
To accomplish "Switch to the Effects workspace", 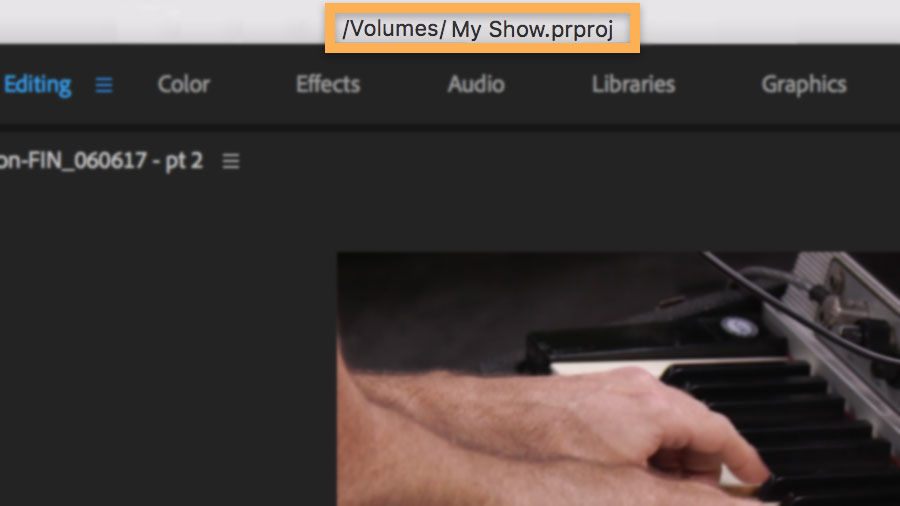I will click(x=328, y=84).
